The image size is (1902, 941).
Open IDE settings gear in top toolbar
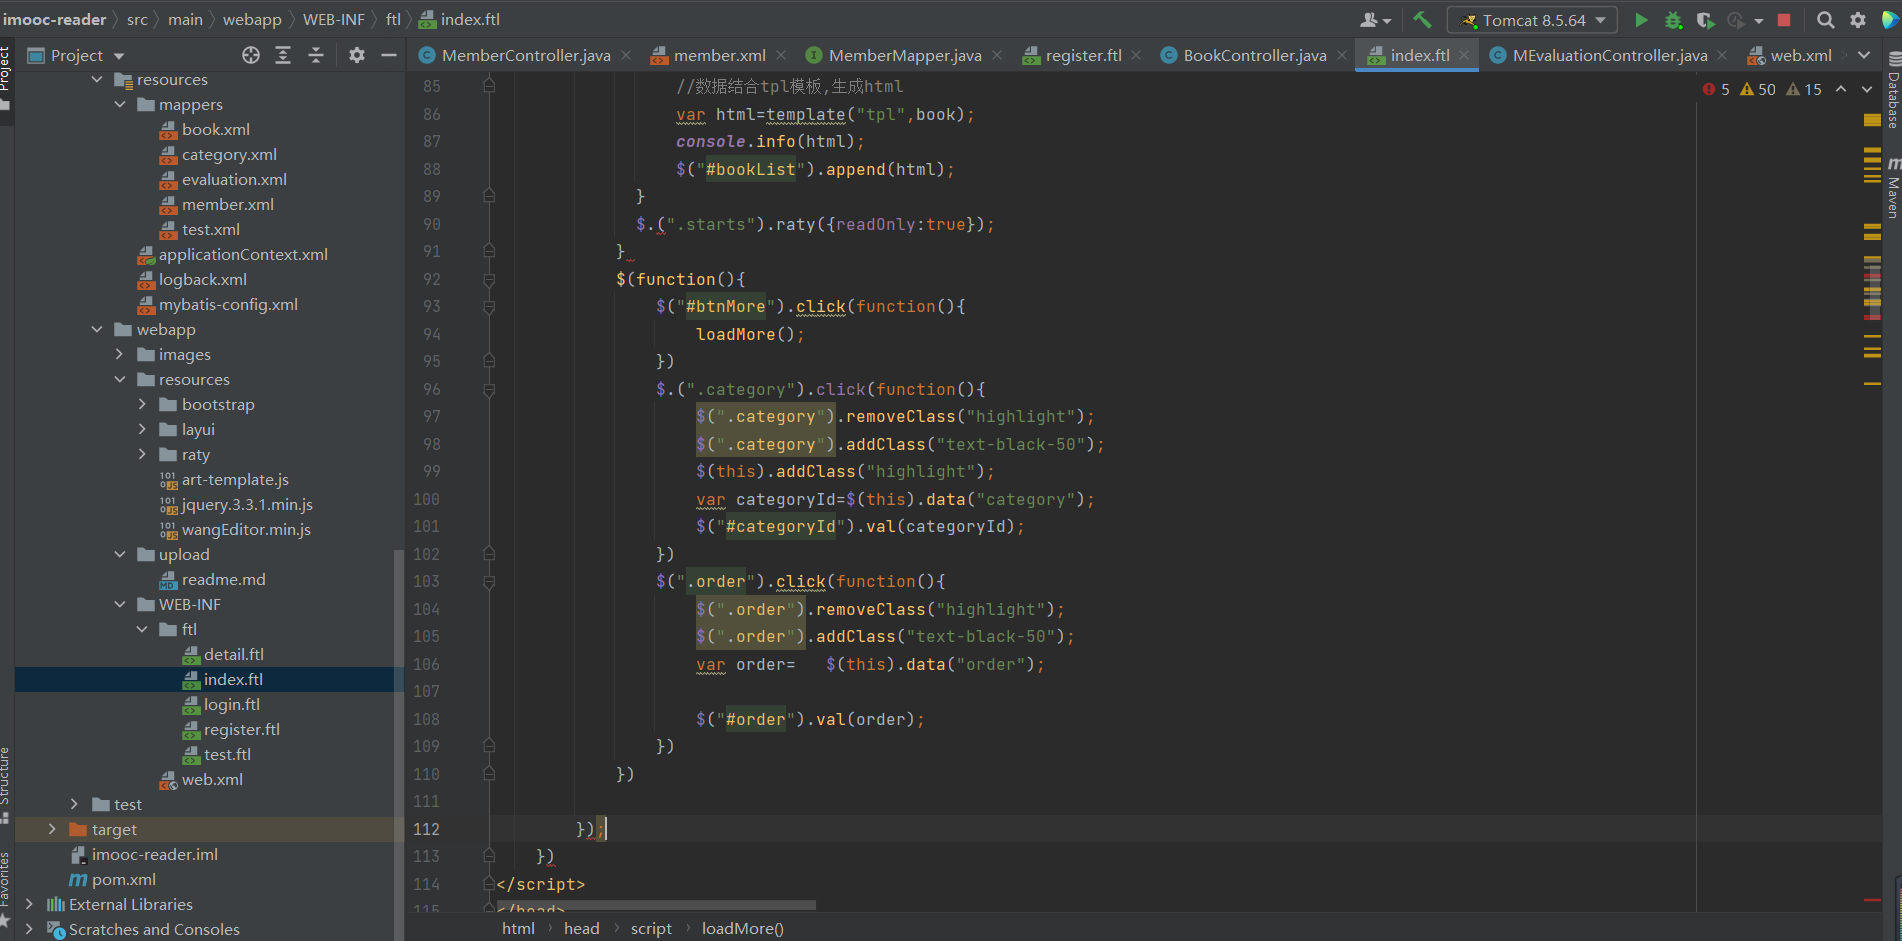click(x=1858, y=20)
